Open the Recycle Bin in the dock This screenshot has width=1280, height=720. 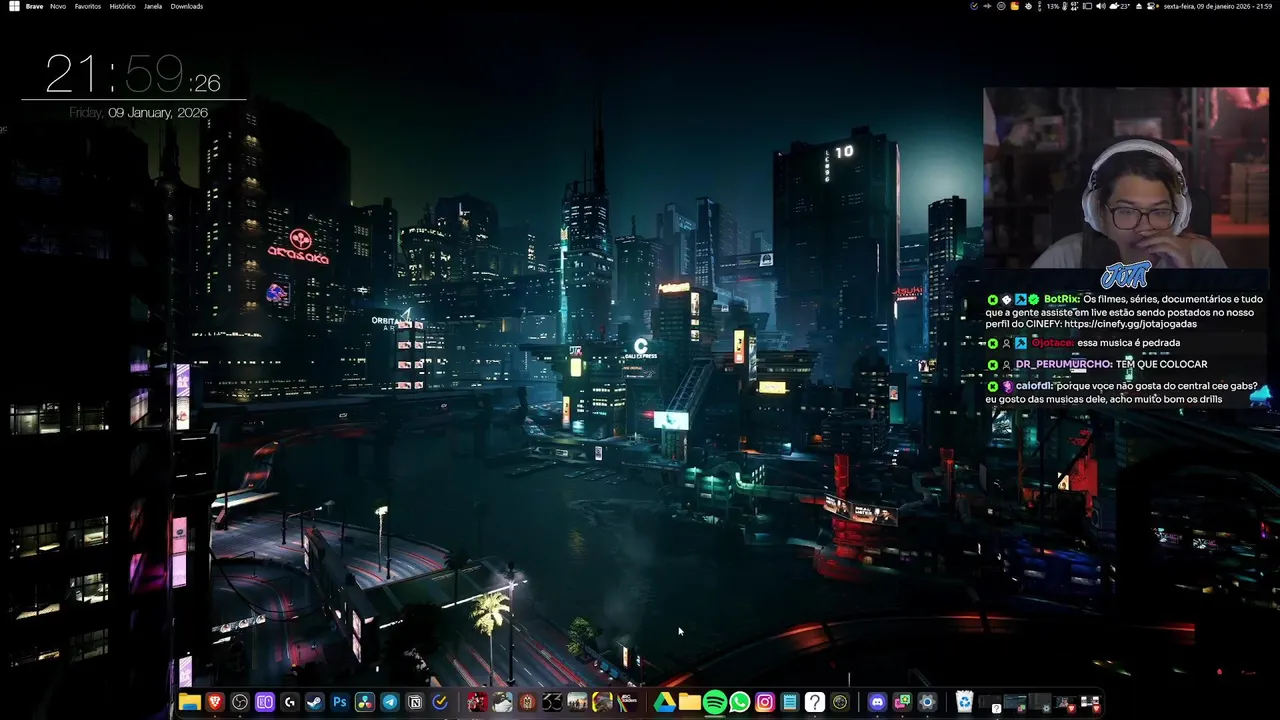pyautogui.click(x=965, y=702)
